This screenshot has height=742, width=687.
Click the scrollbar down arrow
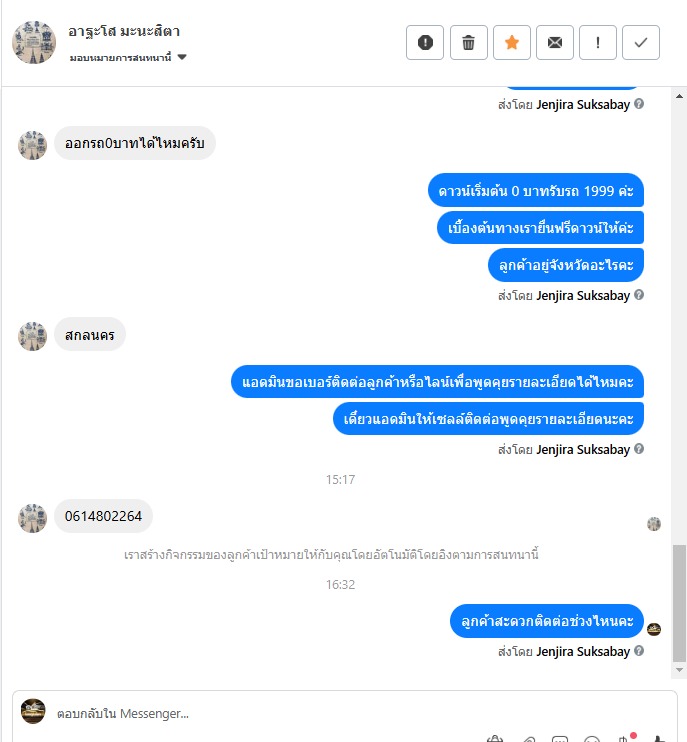pyautogui.click(x=679, y=670)
